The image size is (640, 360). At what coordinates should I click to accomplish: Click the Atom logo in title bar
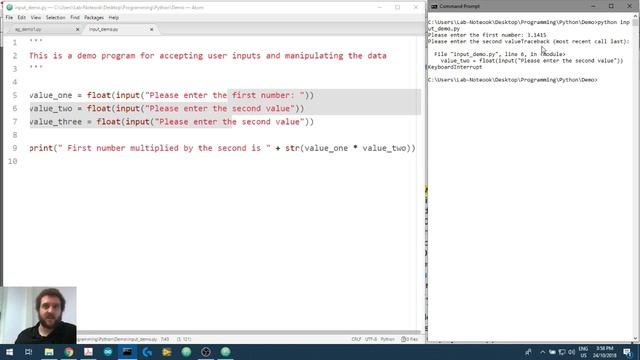tap(9, 7)
